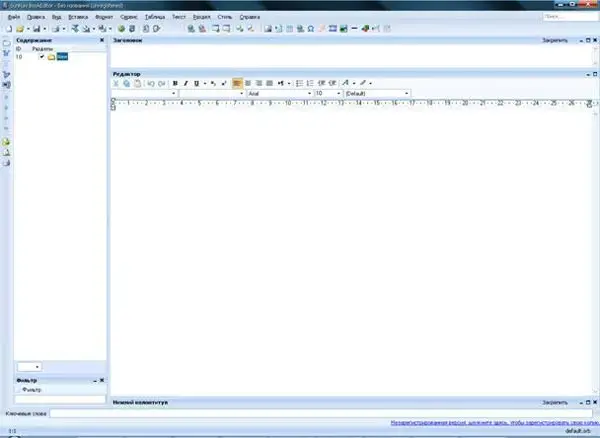
Task: Toggle the checkbox next to New tree item
Action: (x=42, y=57)
